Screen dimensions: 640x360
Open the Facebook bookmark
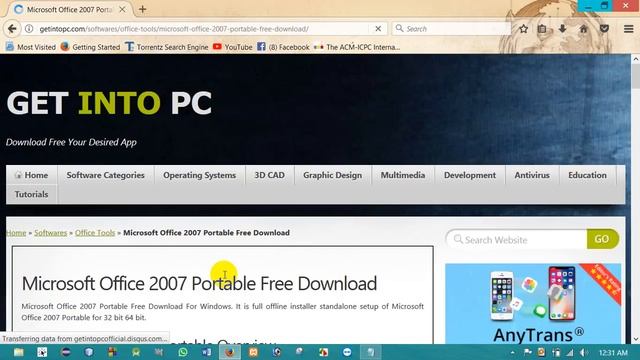tap(283, 47)
